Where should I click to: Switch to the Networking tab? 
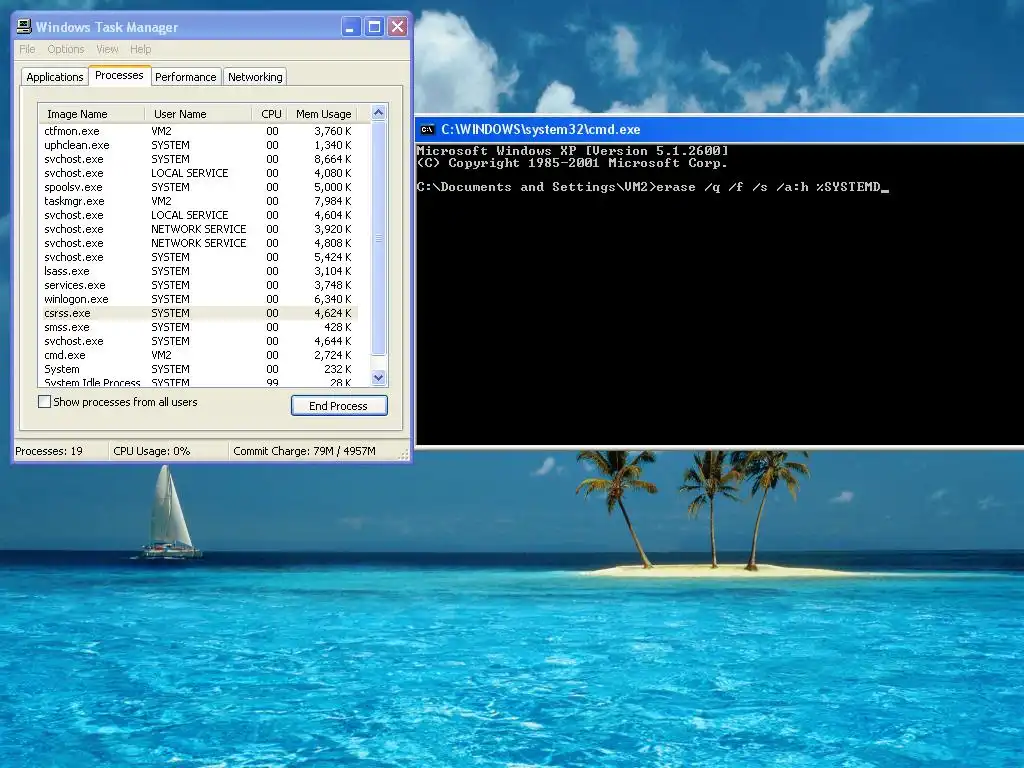tap(255, 77)
